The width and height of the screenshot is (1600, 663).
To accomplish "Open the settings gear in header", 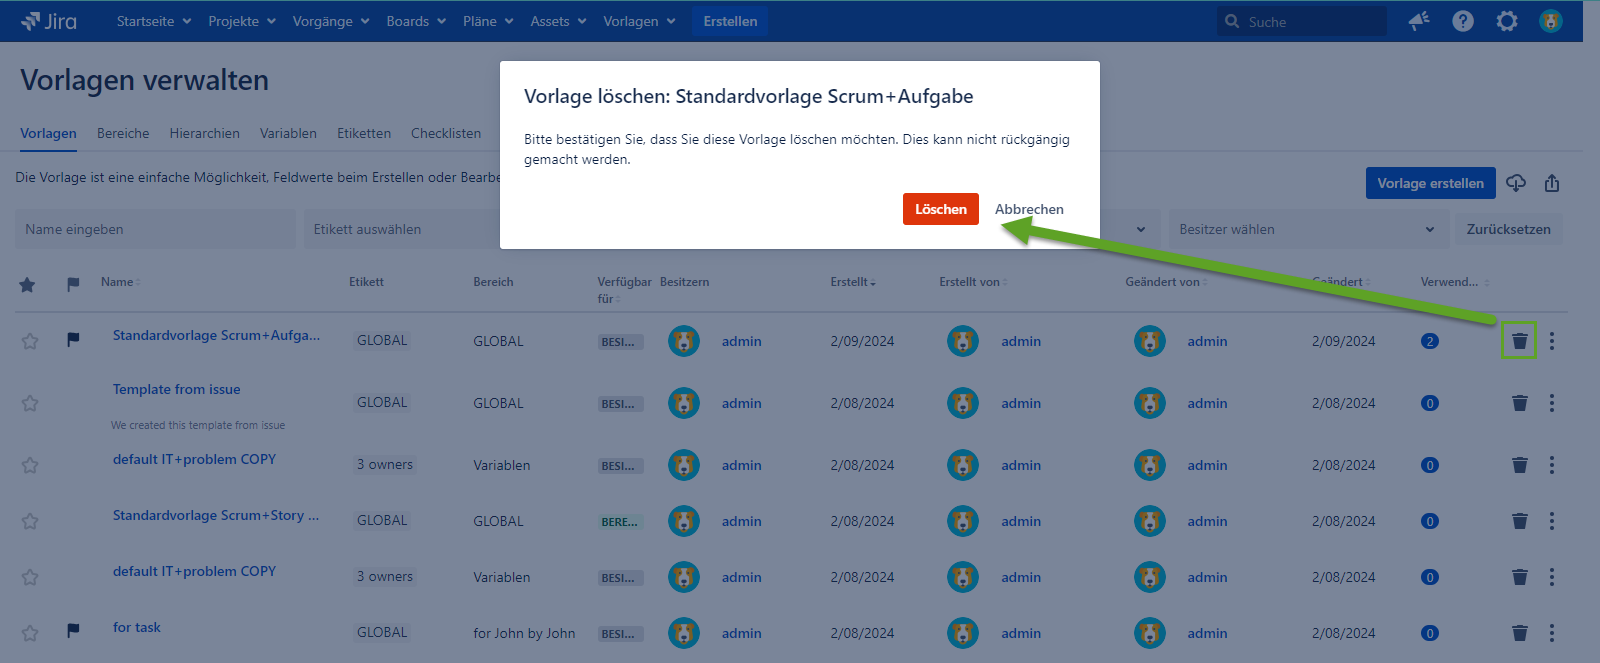I will click(x=1507, y=21).
